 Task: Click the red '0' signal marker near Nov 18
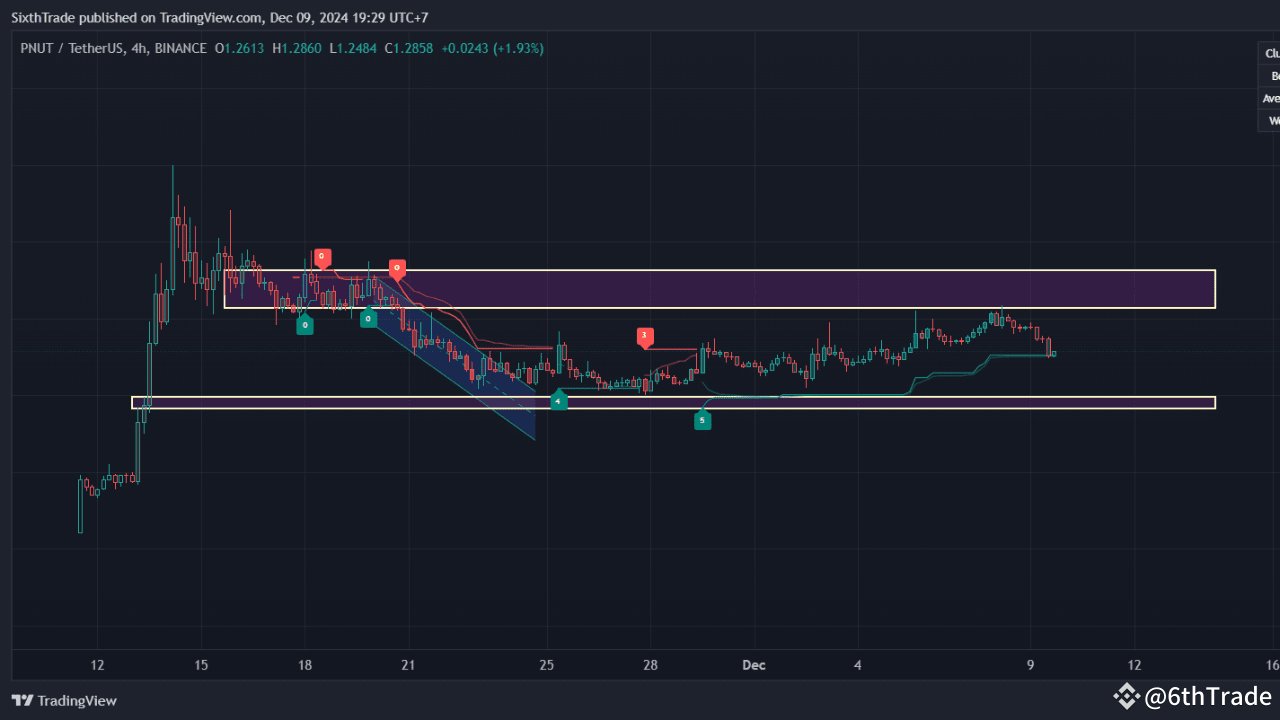tap(321, 257)
